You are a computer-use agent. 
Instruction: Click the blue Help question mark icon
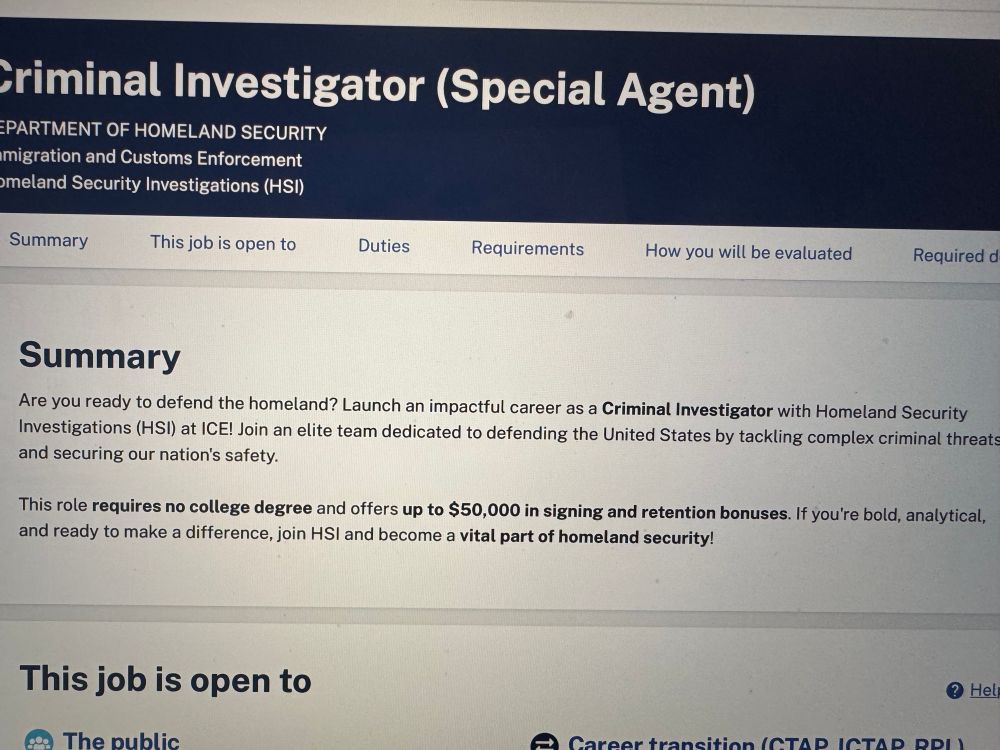[x=955, y=690]
